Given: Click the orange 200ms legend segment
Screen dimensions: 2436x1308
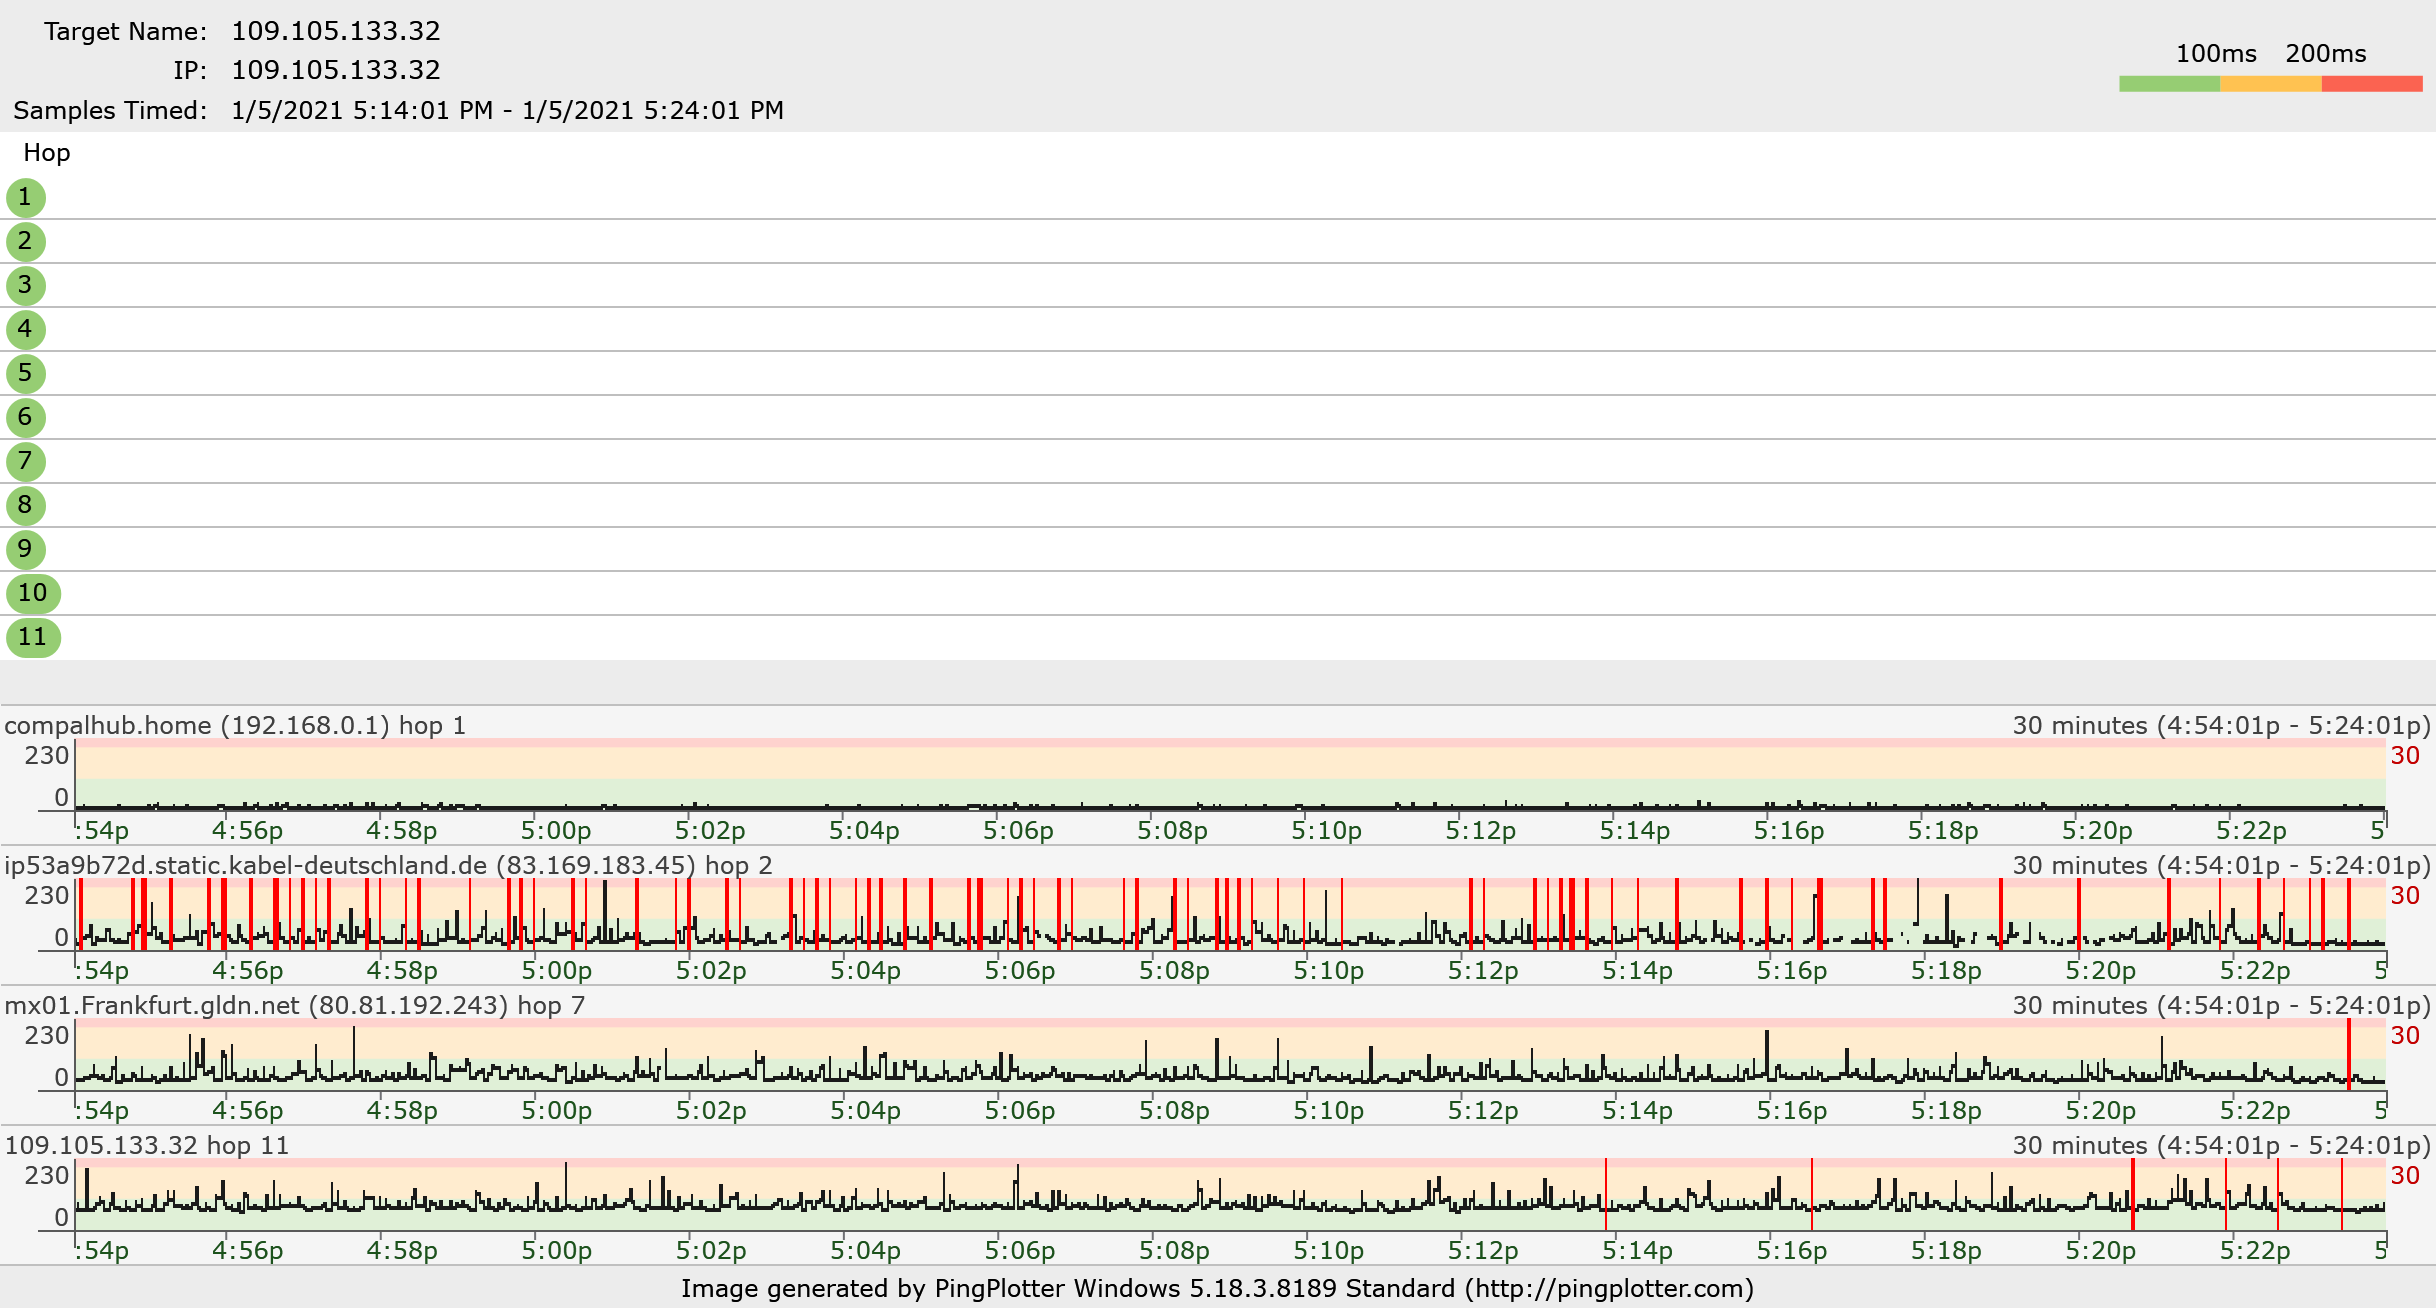Looking at the screenshot, I should click(2270, 84).
